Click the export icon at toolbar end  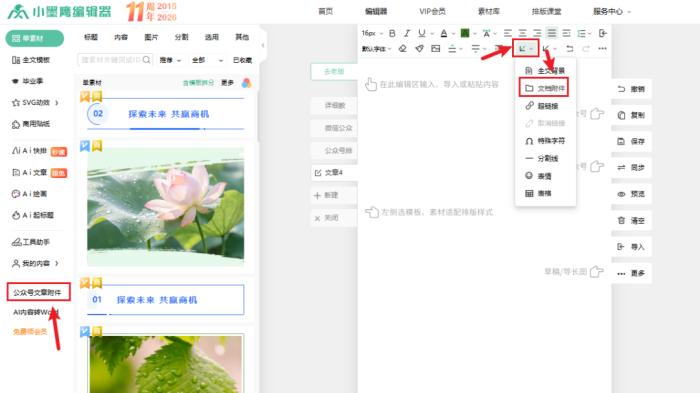coord(603,33)
